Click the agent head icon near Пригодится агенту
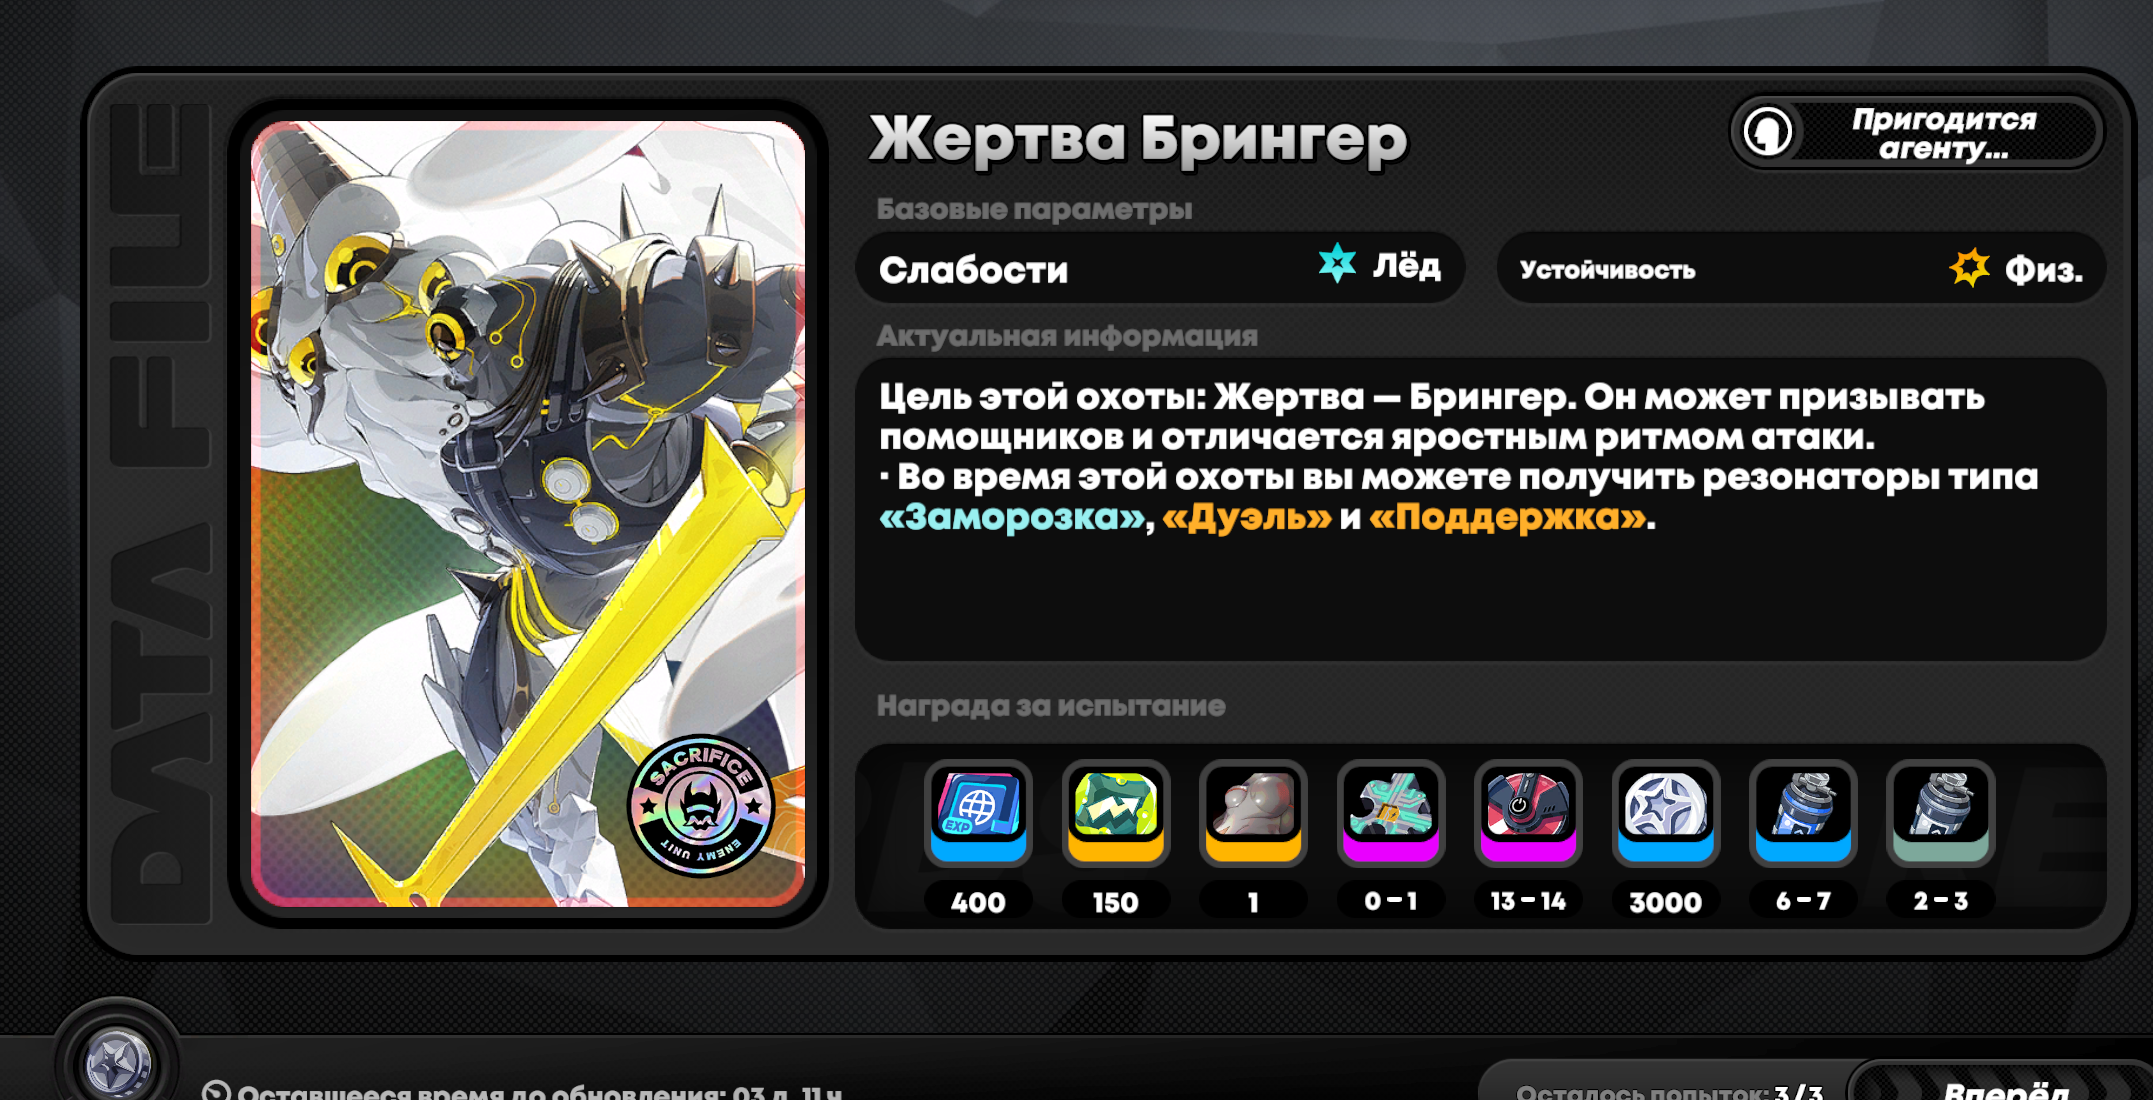 [x=1768, y=132]
